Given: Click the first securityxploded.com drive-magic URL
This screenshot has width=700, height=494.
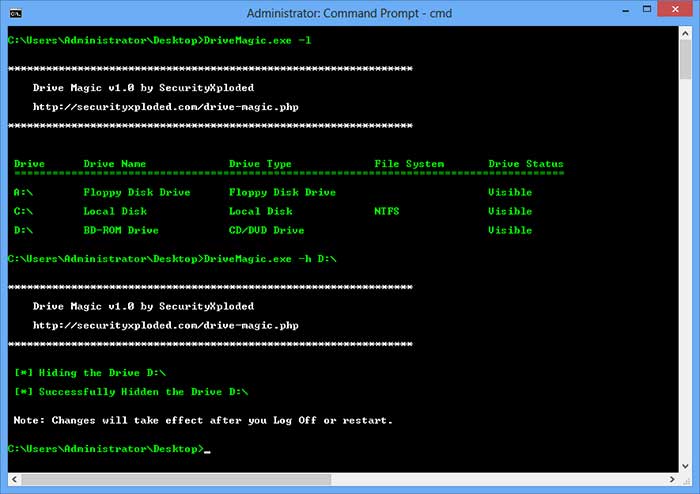Looking at the screenshot, I should (x=165, y=106).
